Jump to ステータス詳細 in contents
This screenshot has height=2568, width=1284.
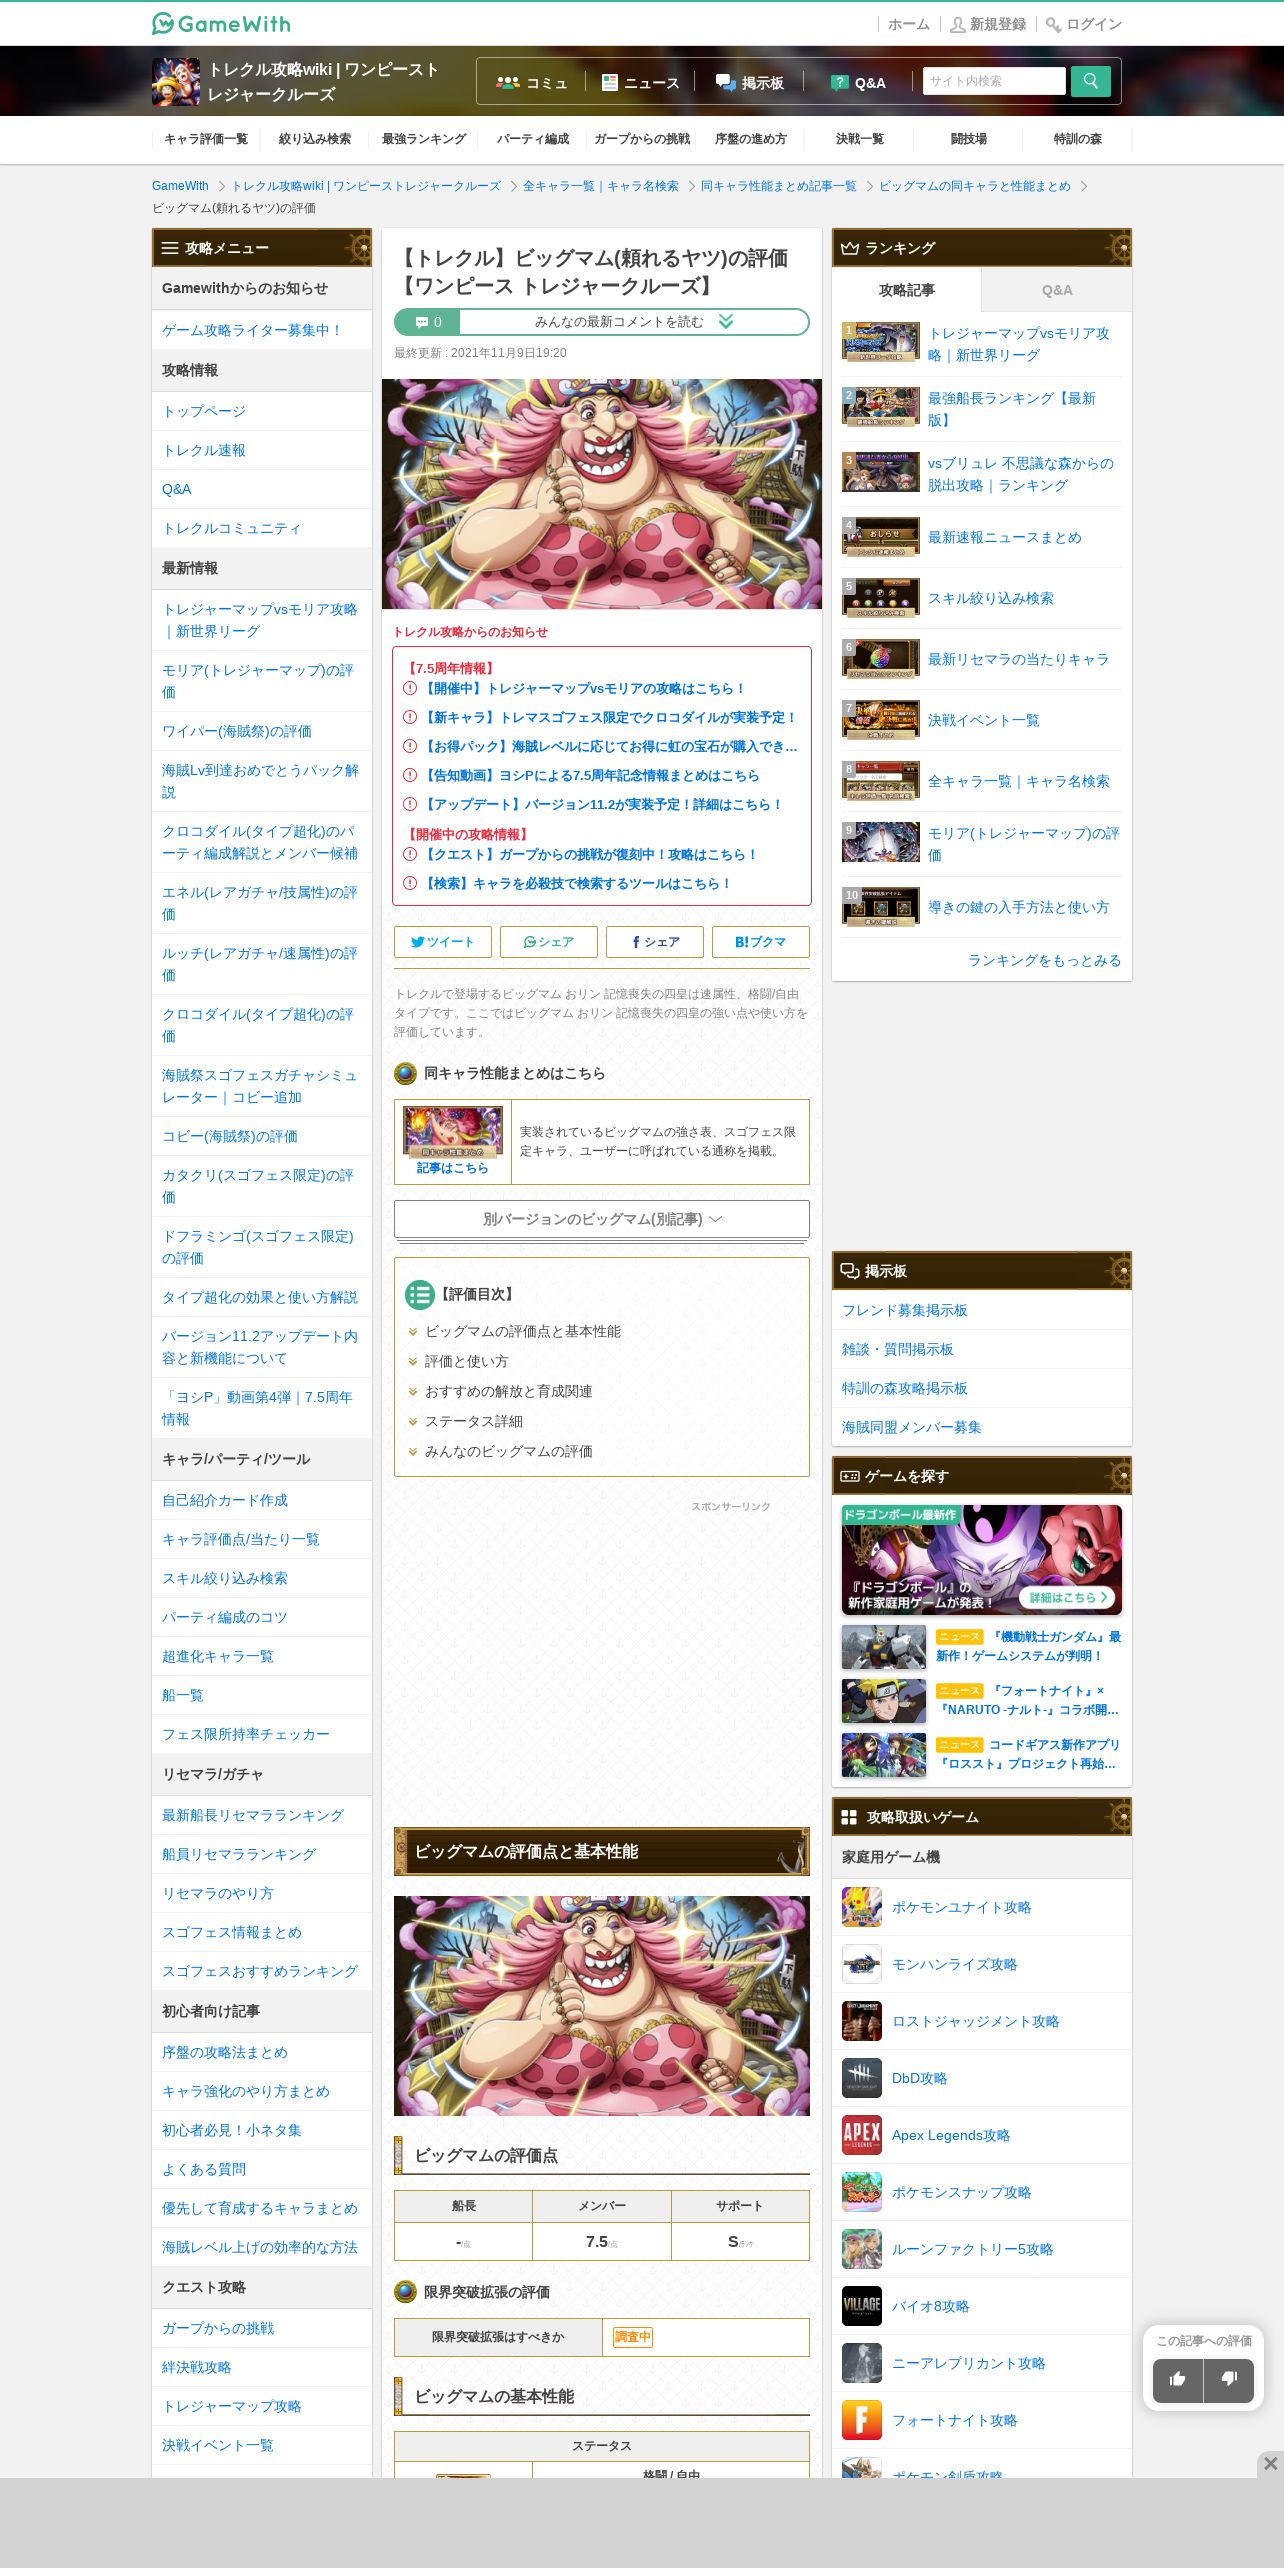click(474, 1421)
